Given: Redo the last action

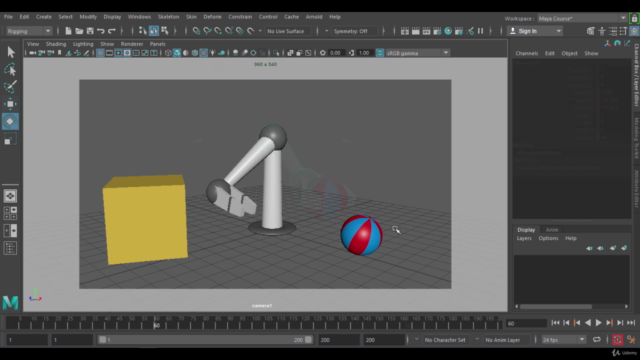Looking at the screenshot, I should (x=111, y=31).
